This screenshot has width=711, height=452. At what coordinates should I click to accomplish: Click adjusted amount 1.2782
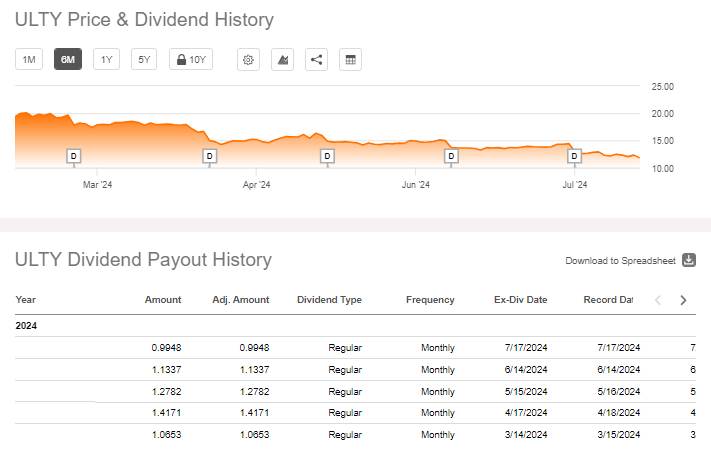[x=254, y=391]
